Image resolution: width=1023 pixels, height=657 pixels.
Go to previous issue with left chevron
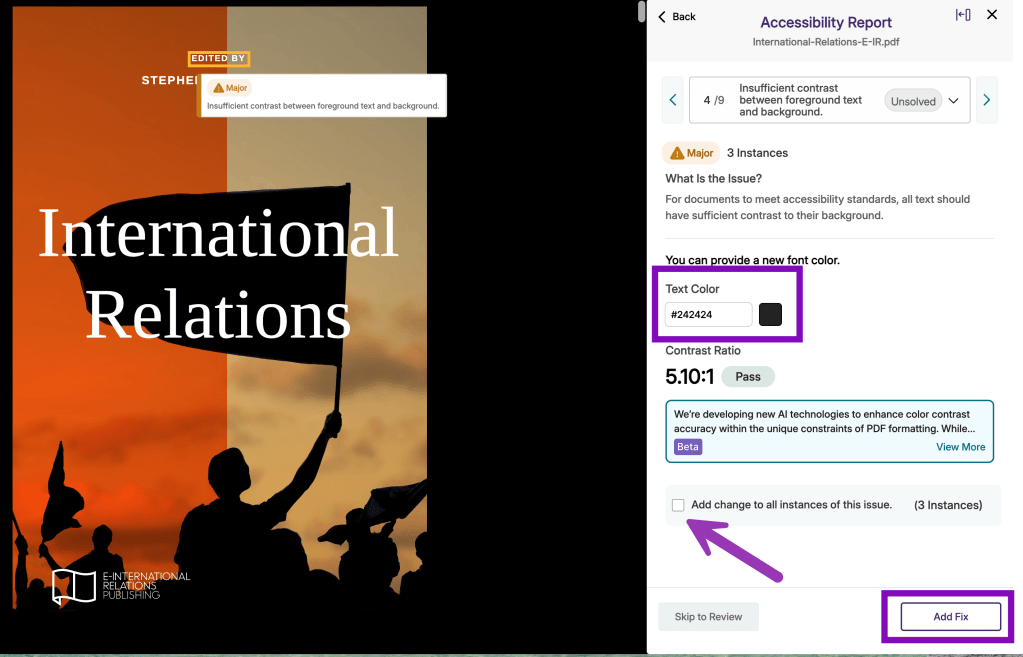(x=673, y=100)
